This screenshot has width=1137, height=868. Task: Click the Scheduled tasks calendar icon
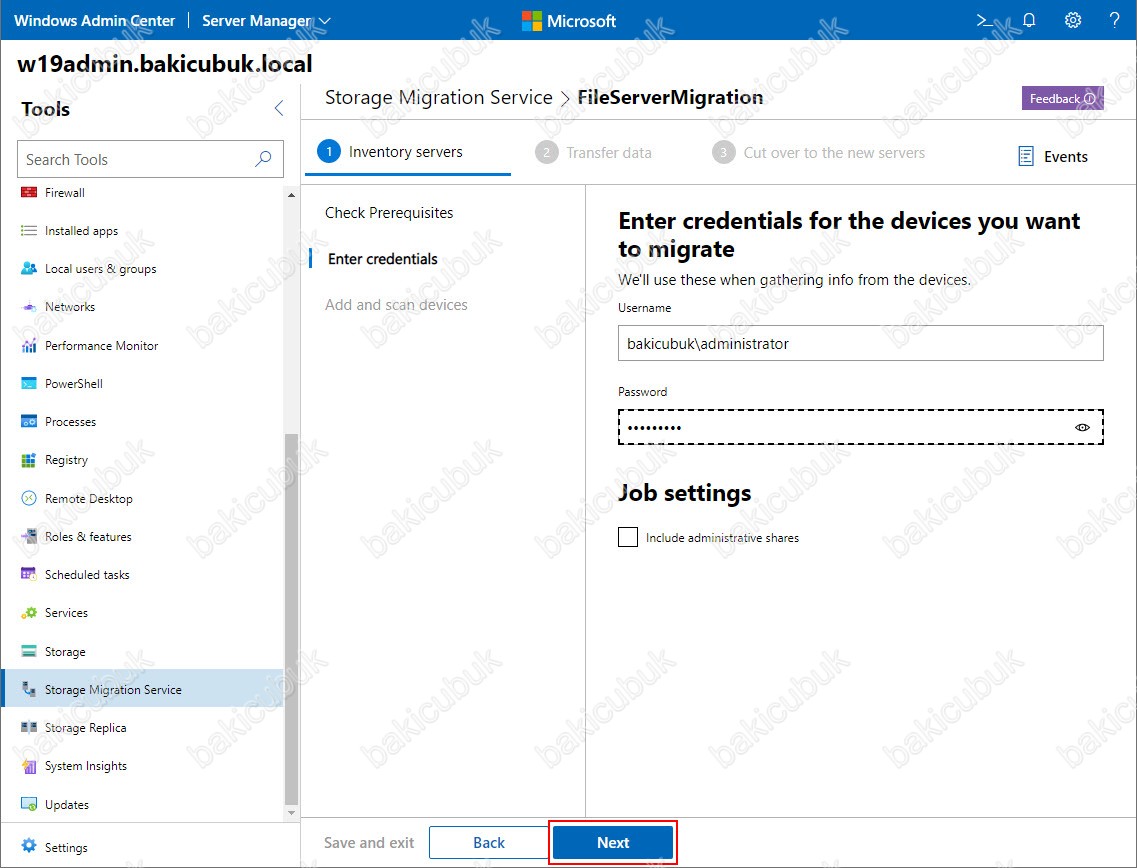click(29, 574)
